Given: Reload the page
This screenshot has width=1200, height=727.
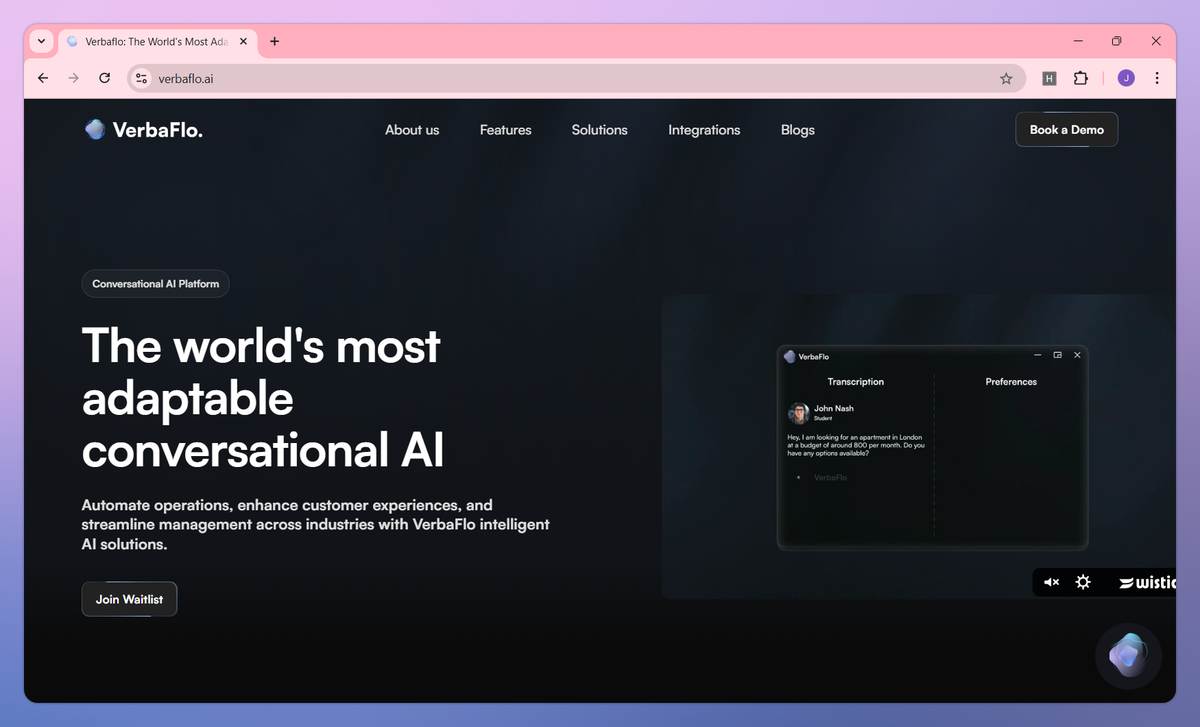Looking at the screenshot, I should click(104, 78).
